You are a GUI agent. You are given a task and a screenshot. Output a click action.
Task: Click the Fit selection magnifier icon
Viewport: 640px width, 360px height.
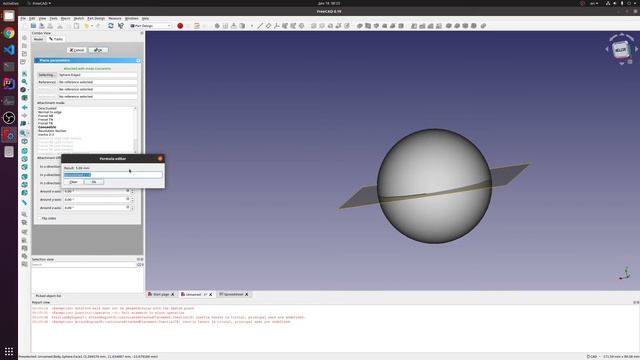pyautogui.click(x=24, y=82)
